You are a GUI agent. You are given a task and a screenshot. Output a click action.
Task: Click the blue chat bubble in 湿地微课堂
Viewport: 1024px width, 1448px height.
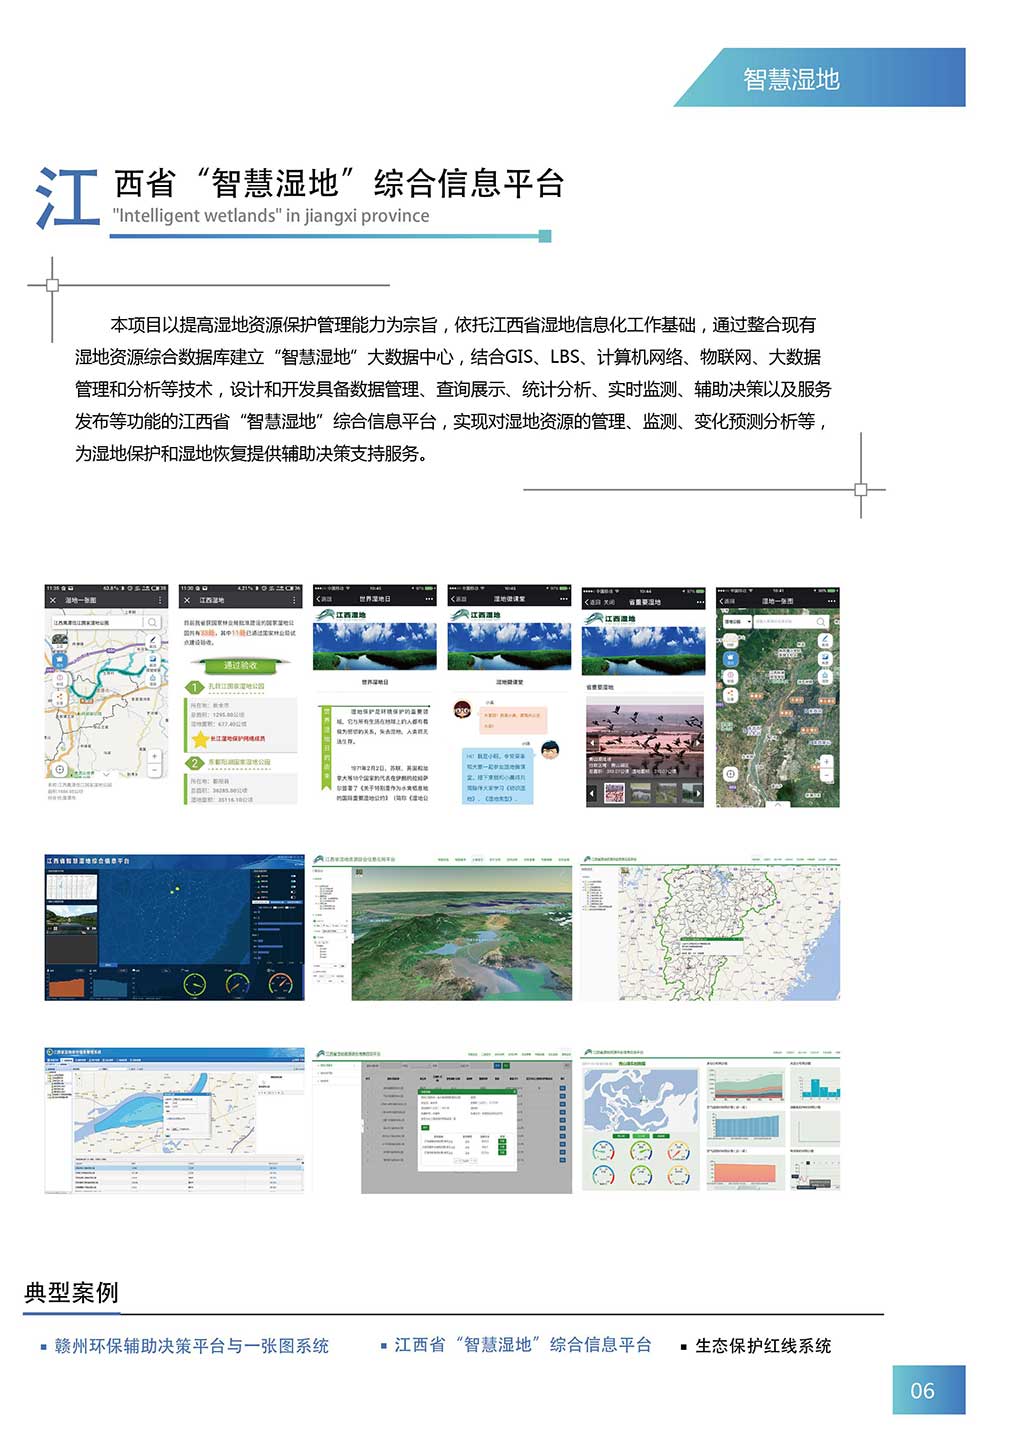point(498,776)
